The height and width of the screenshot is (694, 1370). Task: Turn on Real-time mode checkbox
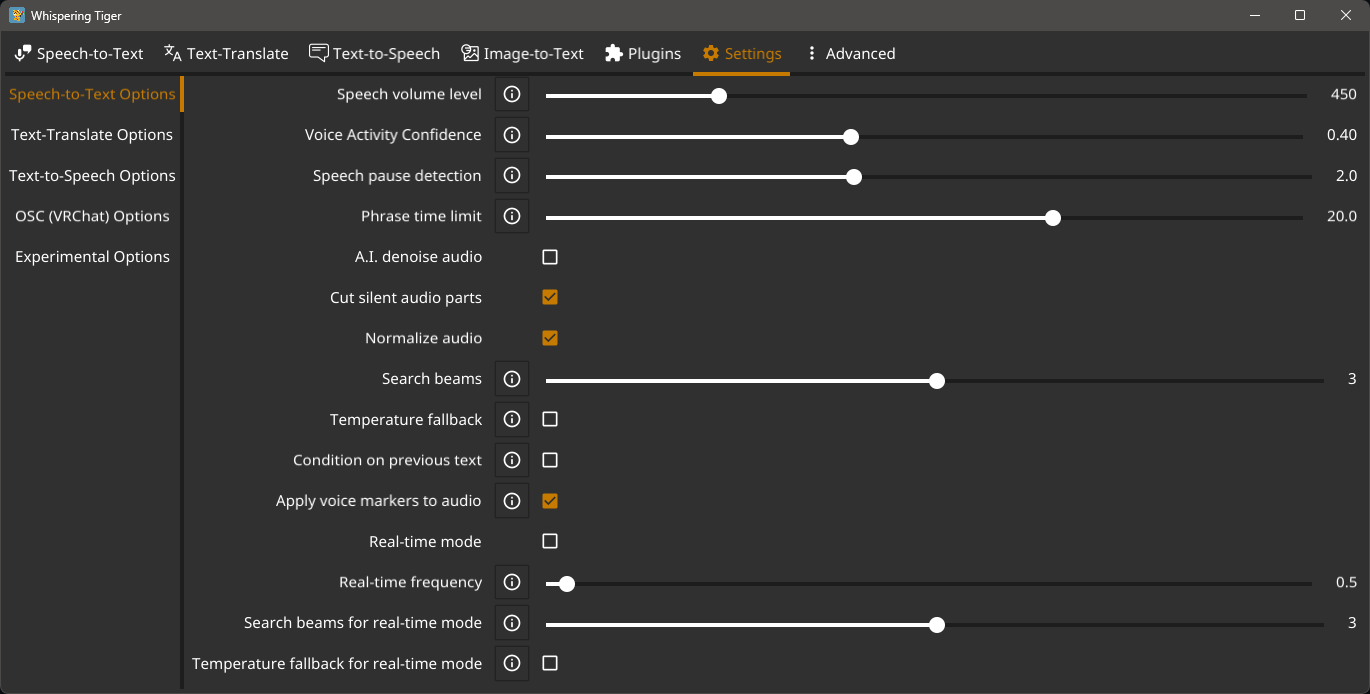pos(550,541)
